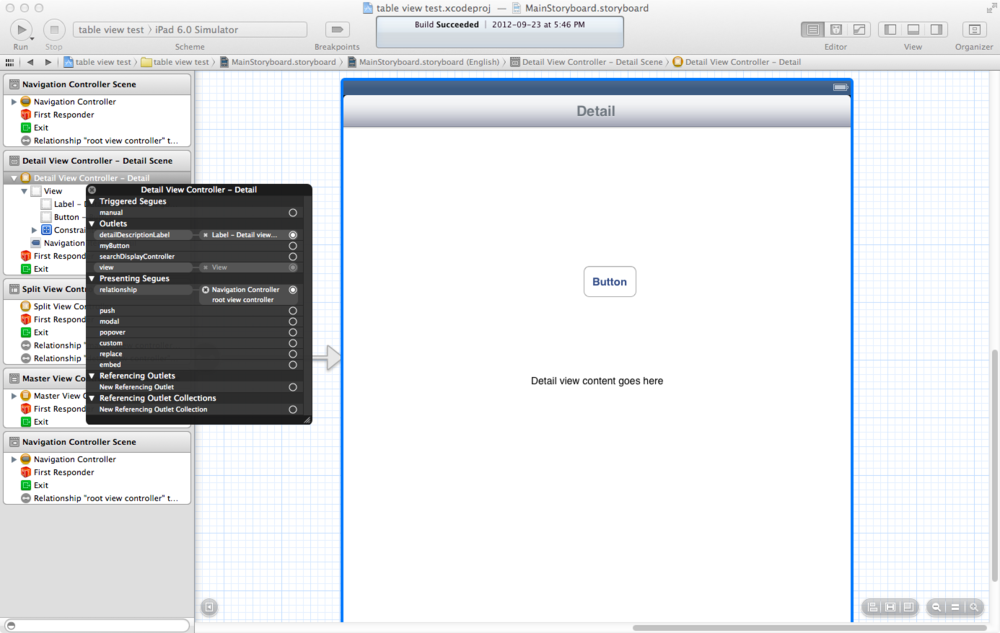Open the Organizer window
This screenshot has height=633, width=1000.
(x=973, y=30)
